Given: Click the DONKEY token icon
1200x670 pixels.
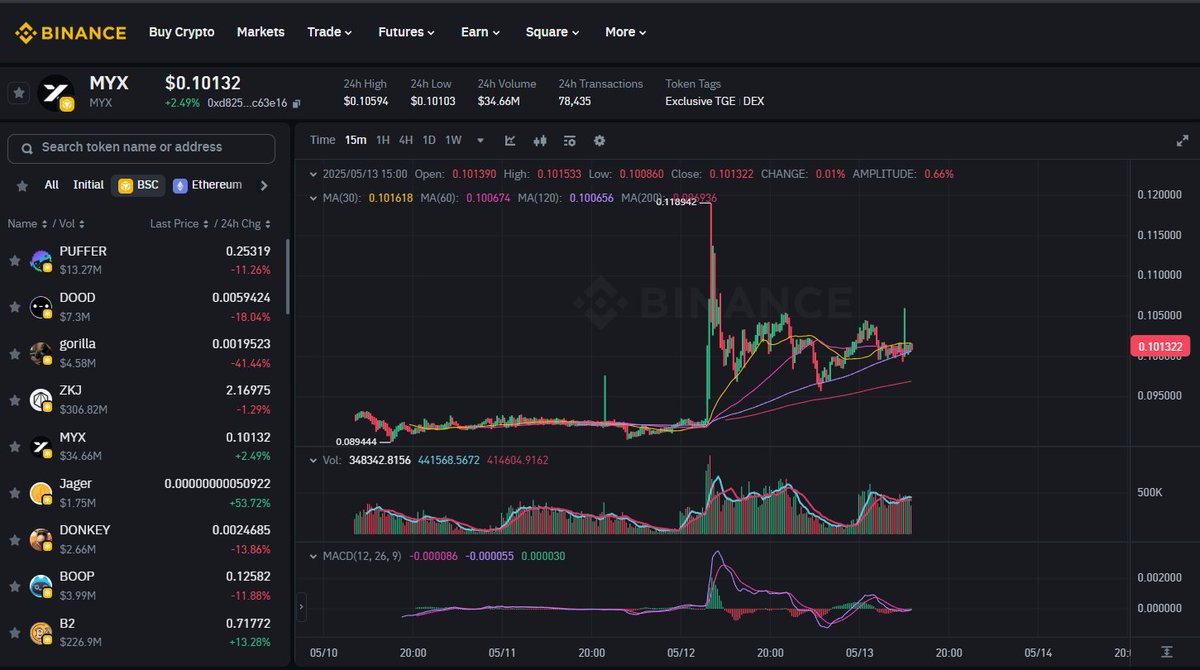Looking at the screenshot, I should [x=41, y=540].
